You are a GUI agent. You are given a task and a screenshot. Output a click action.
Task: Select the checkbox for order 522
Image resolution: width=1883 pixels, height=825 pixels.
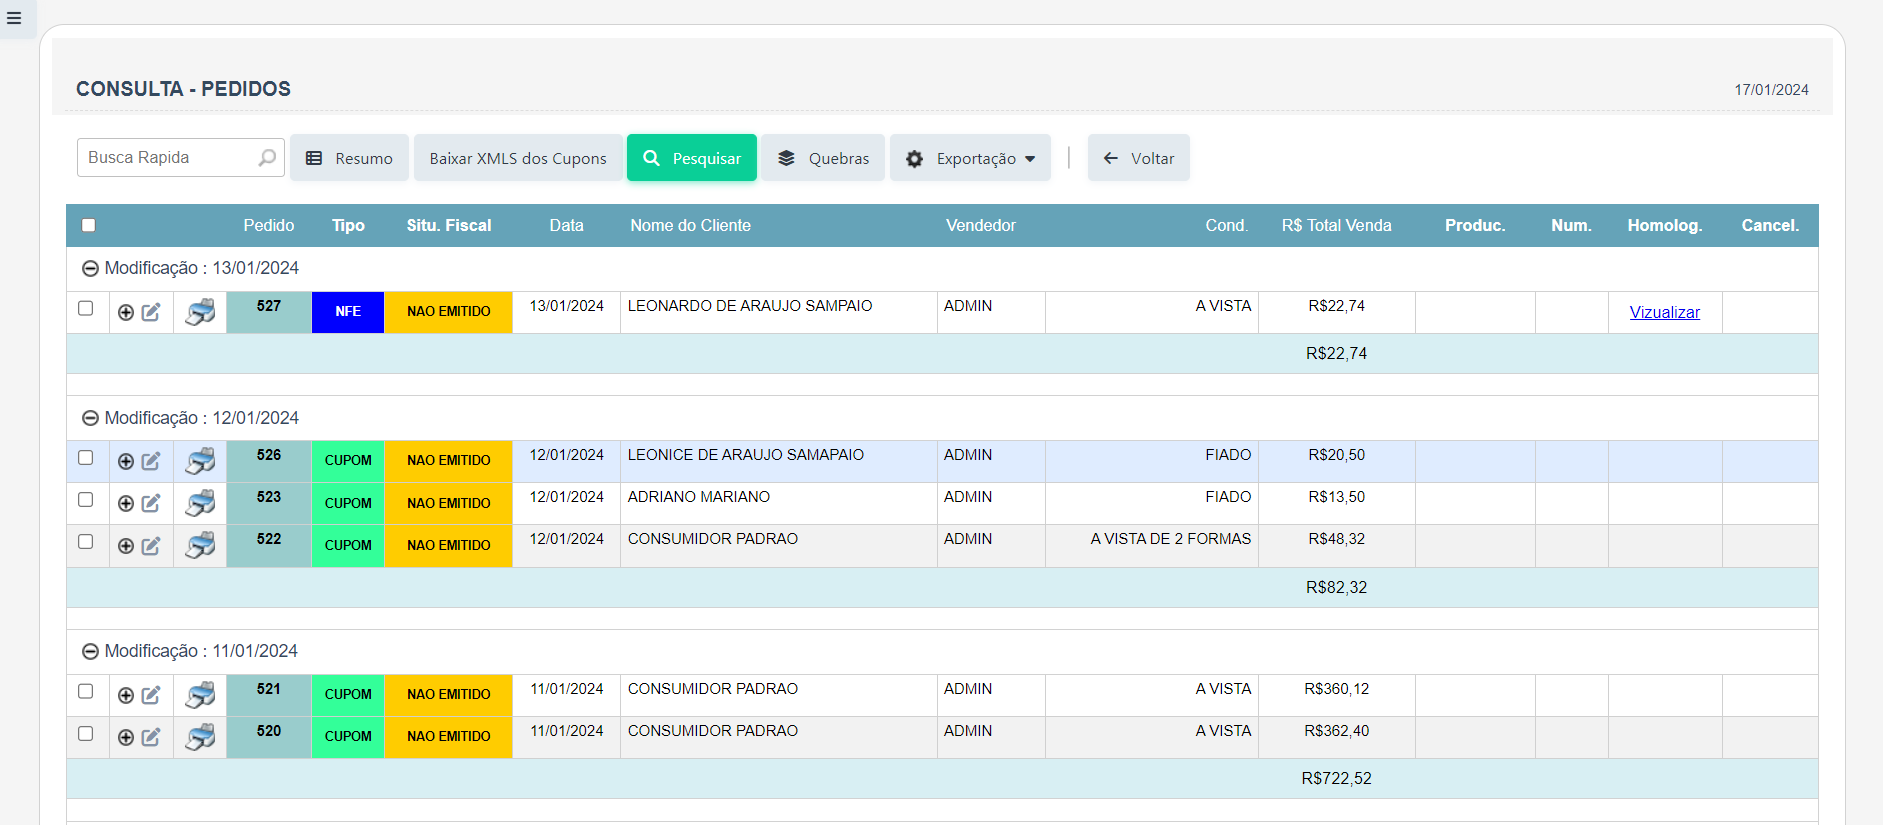click(x=86, y=541)
